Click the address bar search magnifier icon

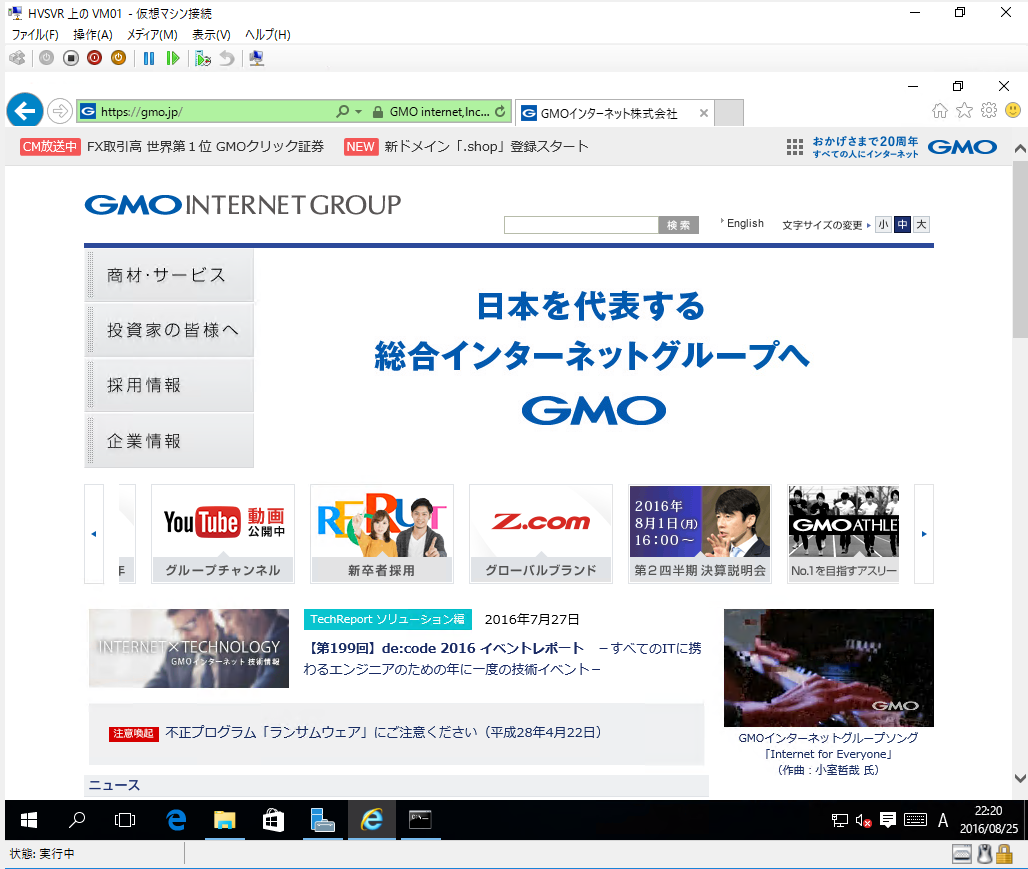click(x=342, y=111)
